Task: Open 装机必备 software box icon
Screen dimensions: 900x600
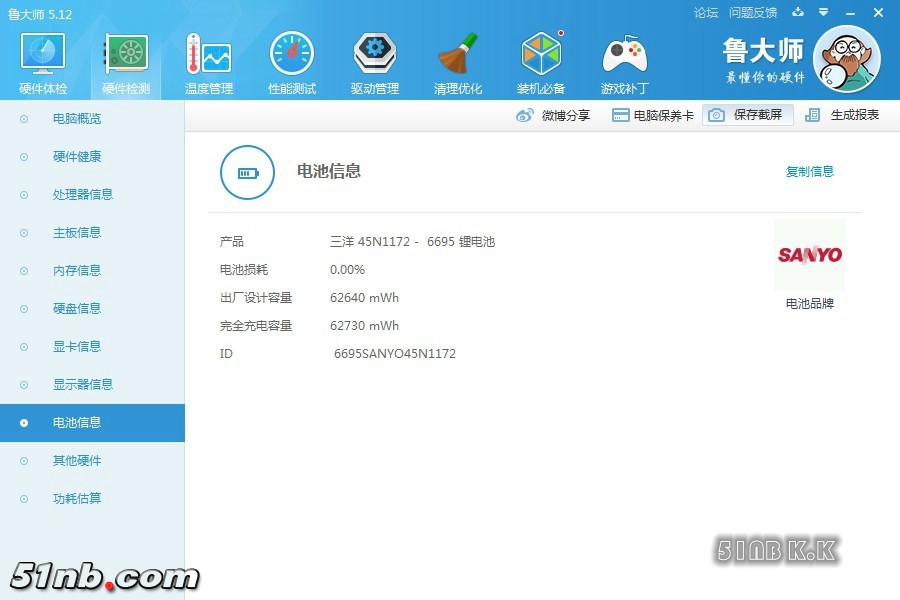Action: tap(541, 62)
